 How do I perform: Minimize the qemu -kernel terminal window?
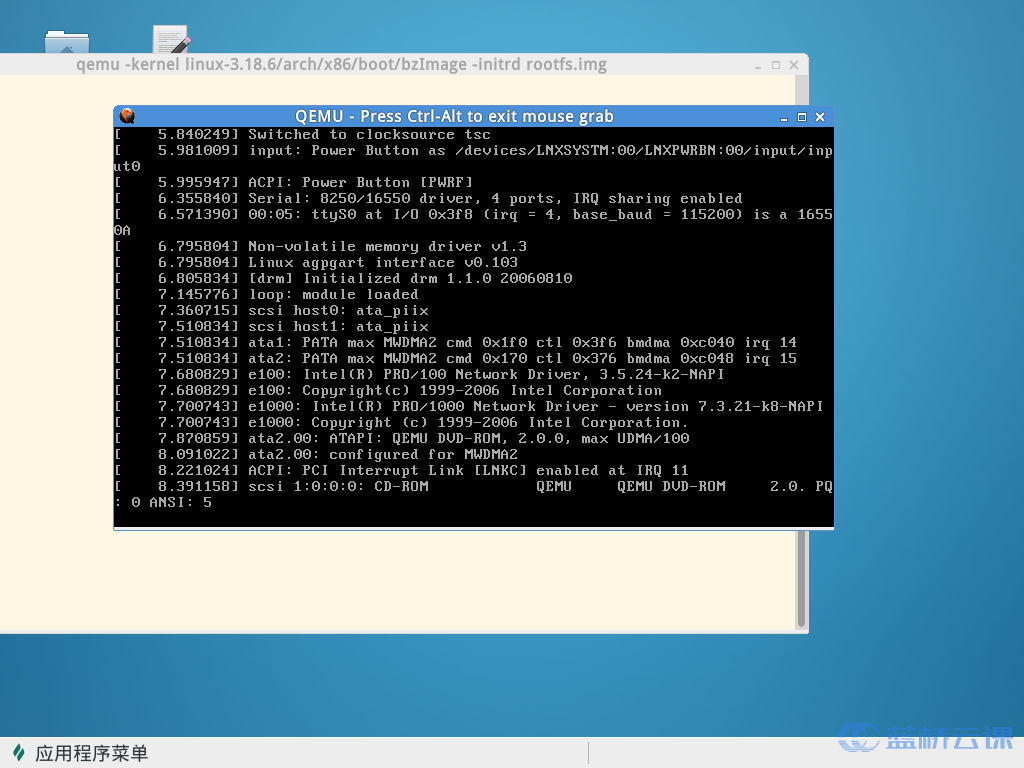[758, 65]
